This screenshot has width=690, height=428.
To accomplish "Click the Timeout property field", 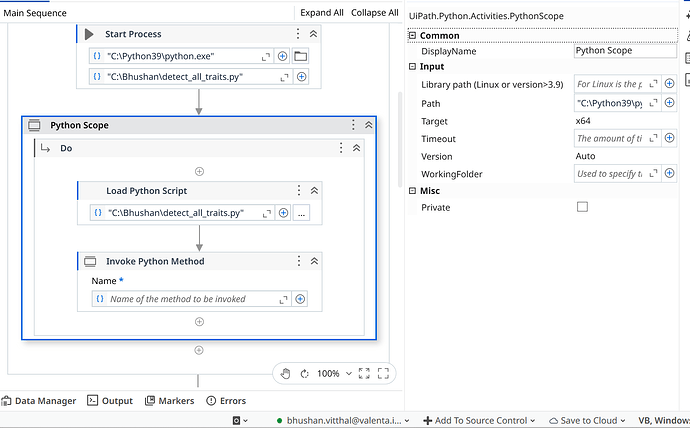I will (x=609, y=139).
